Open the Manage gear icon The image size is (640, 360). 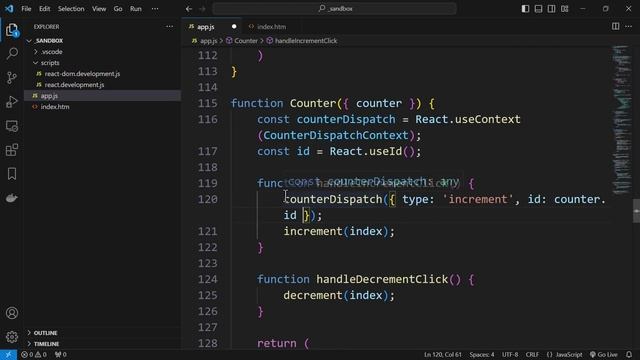(x=12, y=337)
